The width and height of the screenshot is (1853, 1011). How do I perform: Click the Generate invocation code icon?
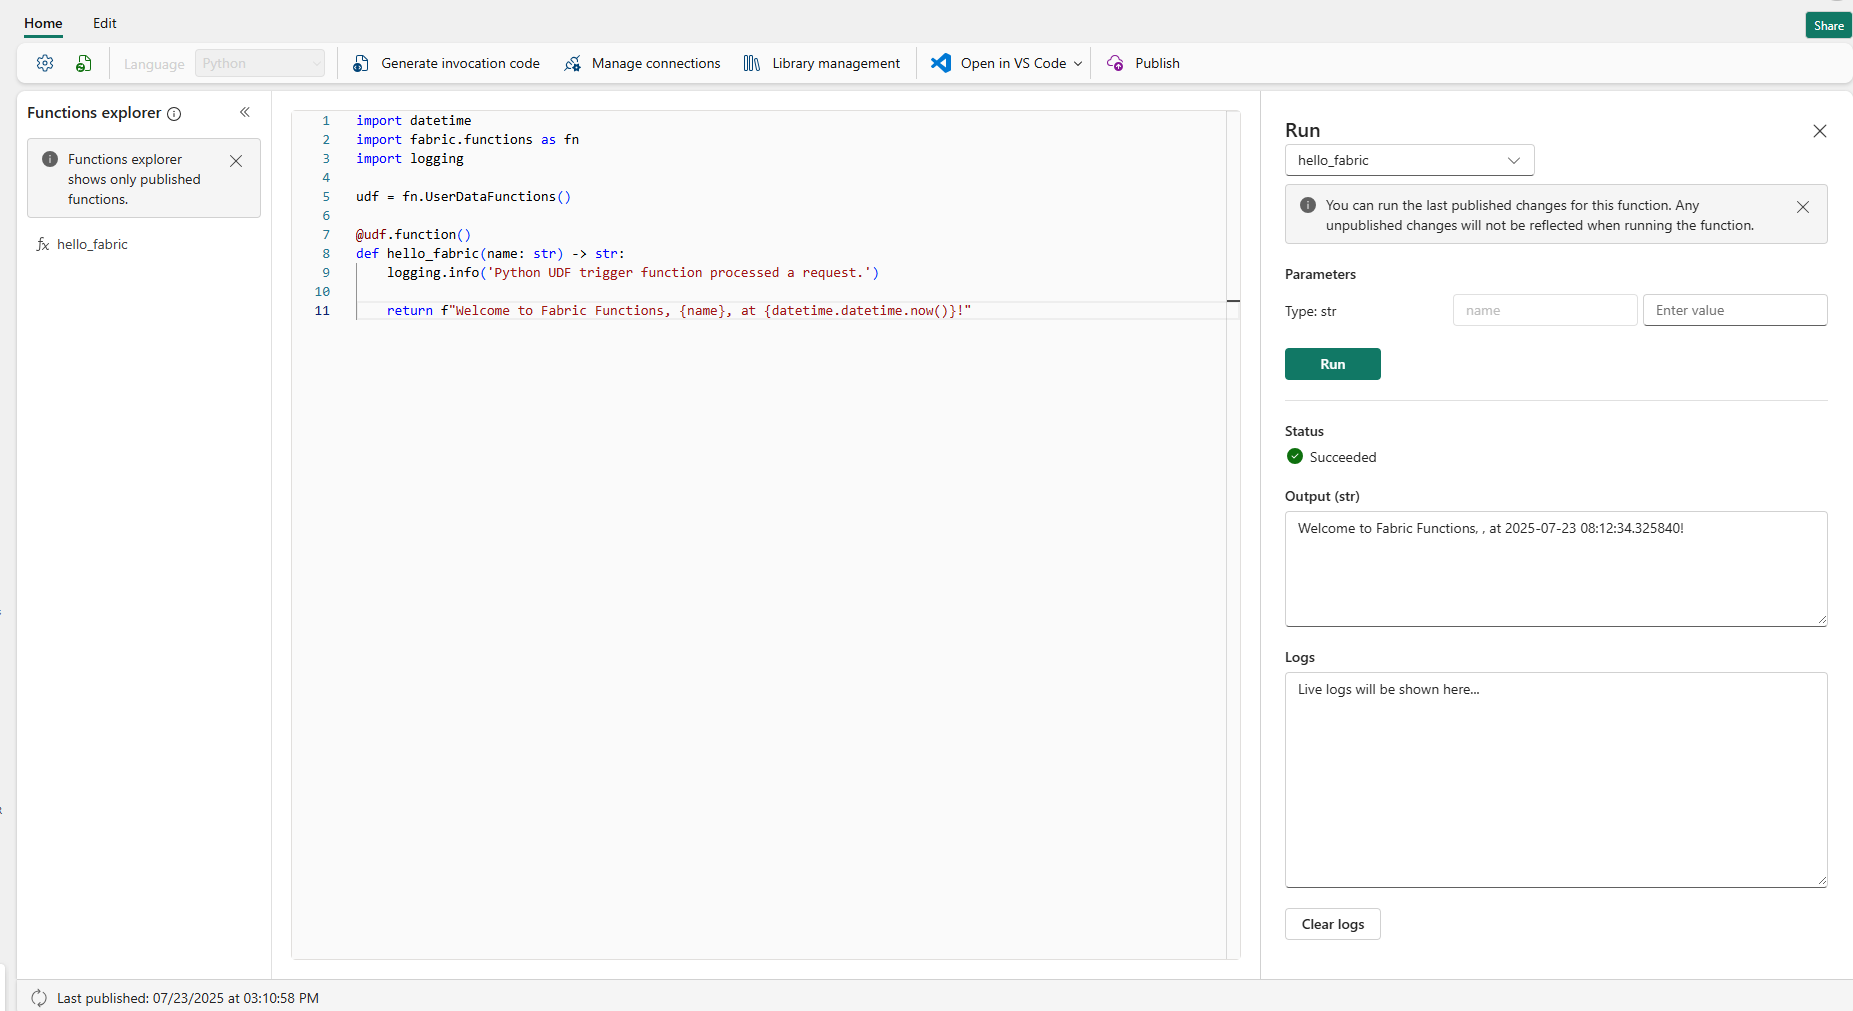click(x=361, y=63)
